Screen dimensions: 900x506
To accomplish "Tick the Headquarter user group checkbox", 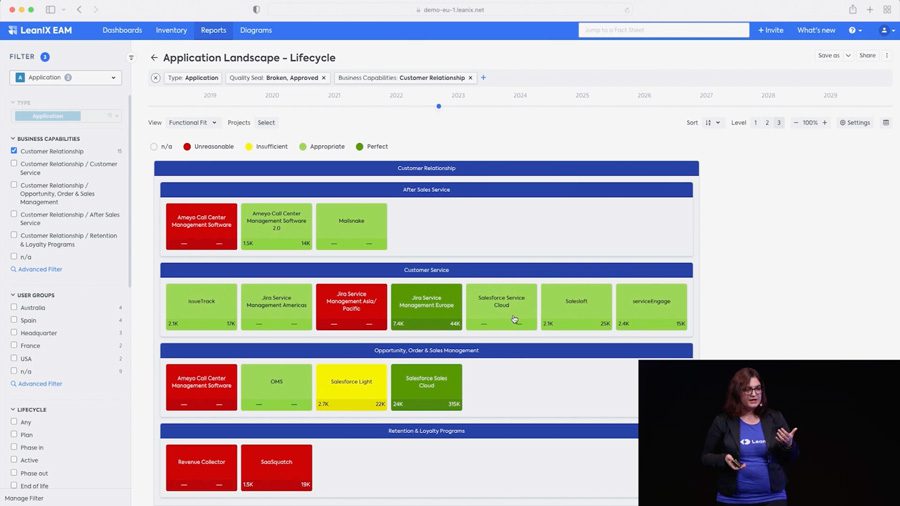I will pos(14,333).
